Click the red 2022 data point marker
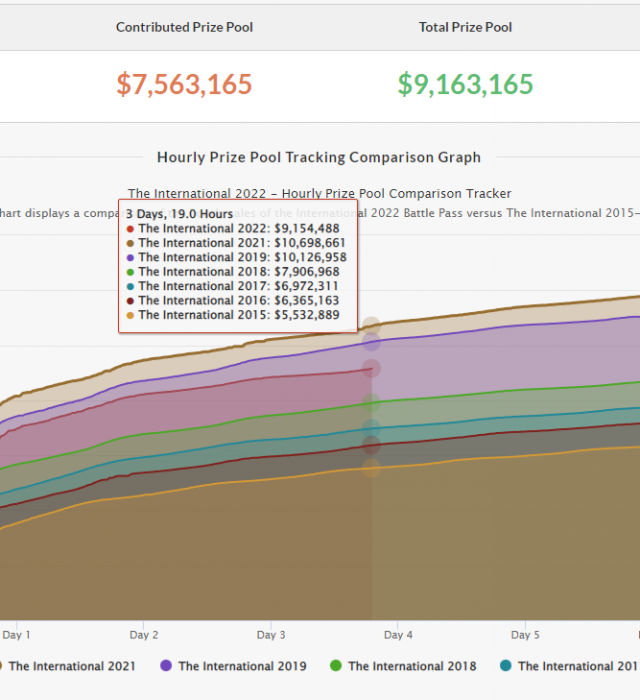Viewport: 640px width, 700px height. (x=371, y=369)
